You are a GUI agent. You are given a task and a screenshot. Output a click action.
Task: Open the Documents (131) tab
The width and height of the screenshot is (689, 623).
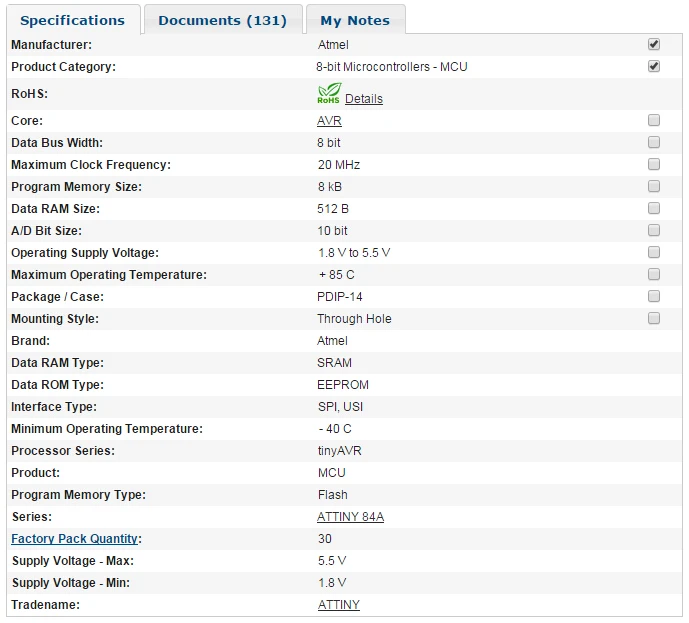(x=223, y=20)
